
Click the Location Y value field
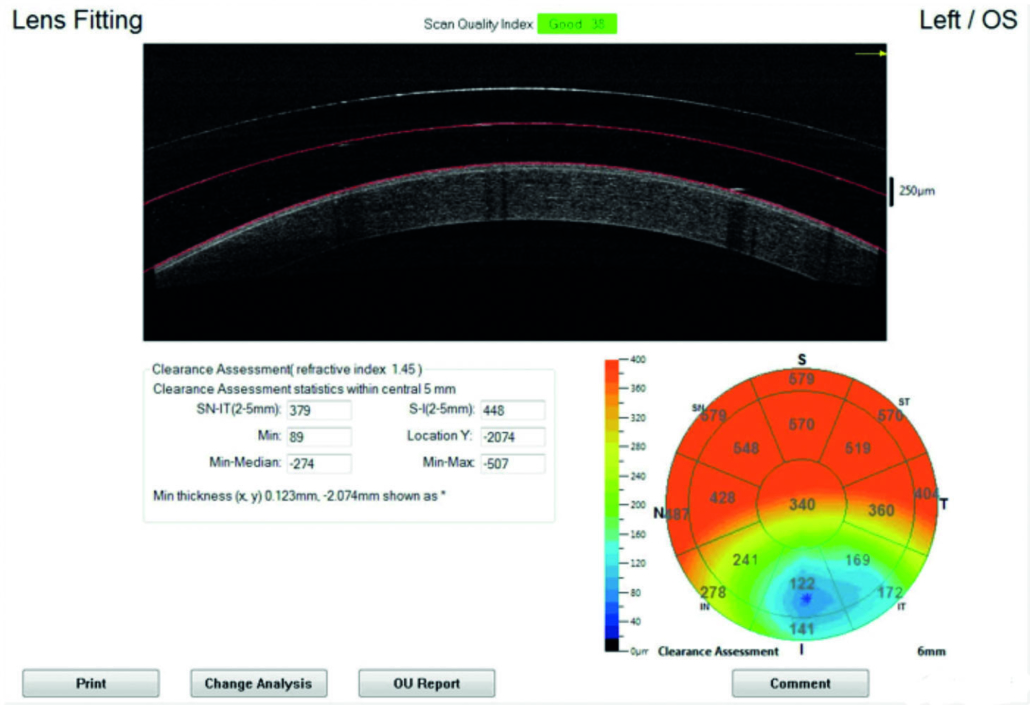[x=512, y=437]
